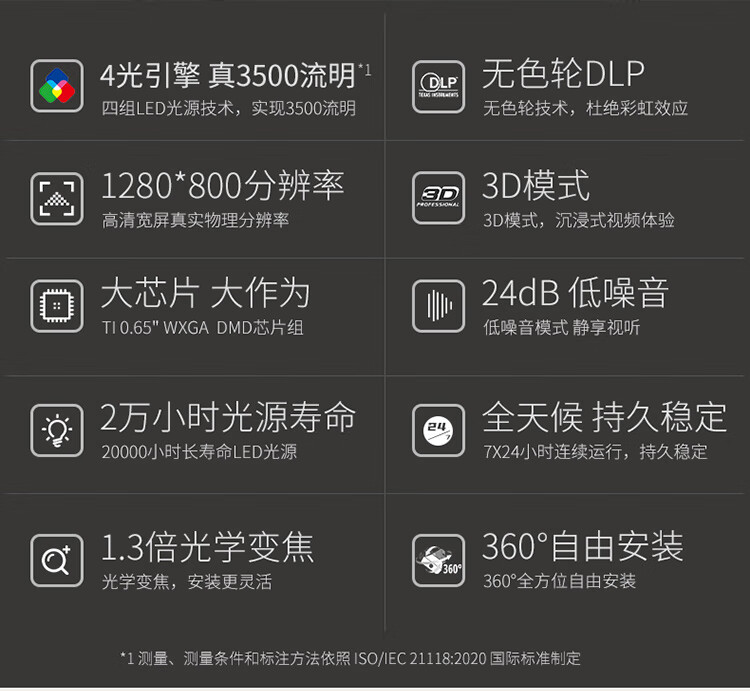The height and width of the screenshot is (691, 750).
Task: Click the four-color LED light engine icon
Action: (57, 86)
